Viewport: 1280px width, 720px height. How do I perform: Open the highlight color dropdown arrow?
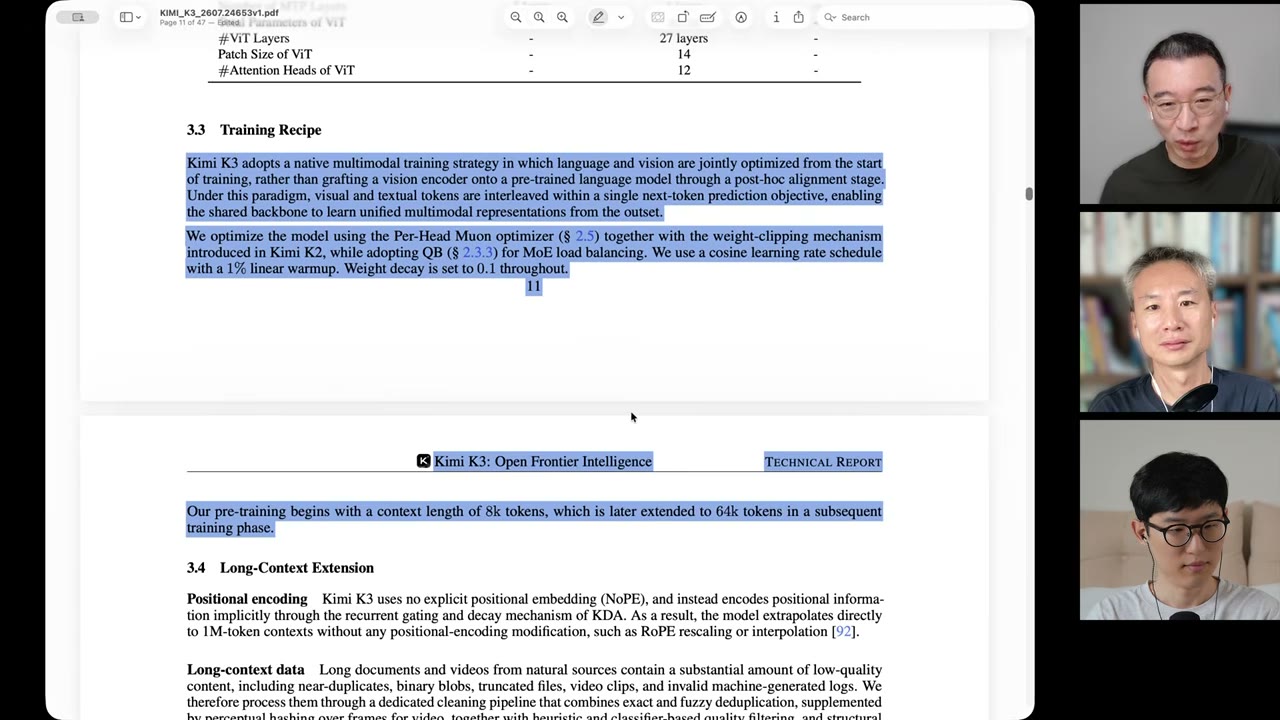tap(621, 17)
